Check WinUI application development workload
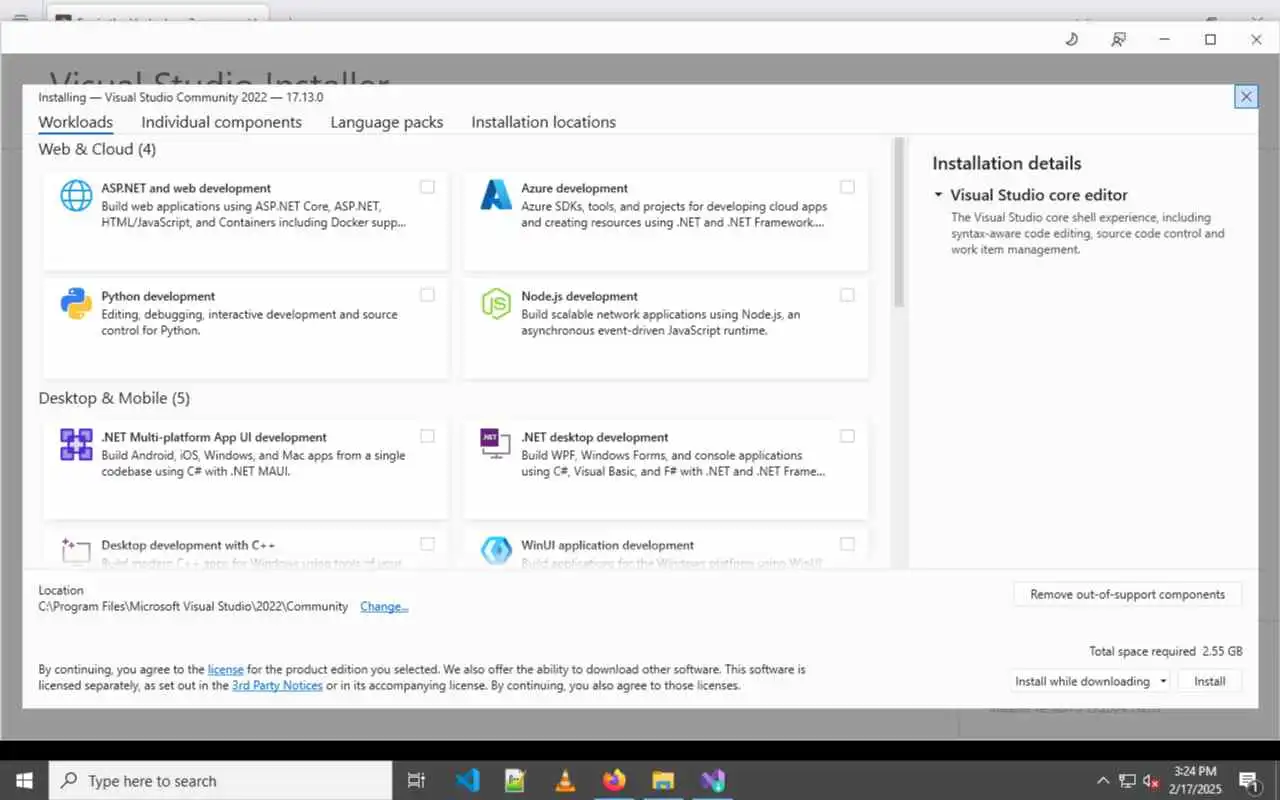Image resolution: width=1280 pixels, height=800 pixels. (848, 544)
